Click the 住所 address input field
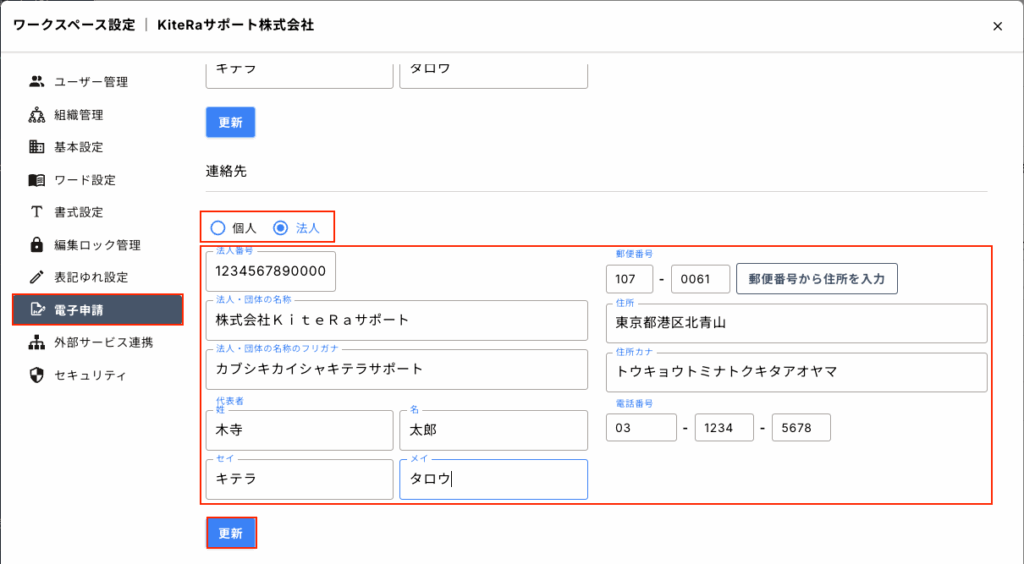1024x564 pixels. (x=796, y=323)
